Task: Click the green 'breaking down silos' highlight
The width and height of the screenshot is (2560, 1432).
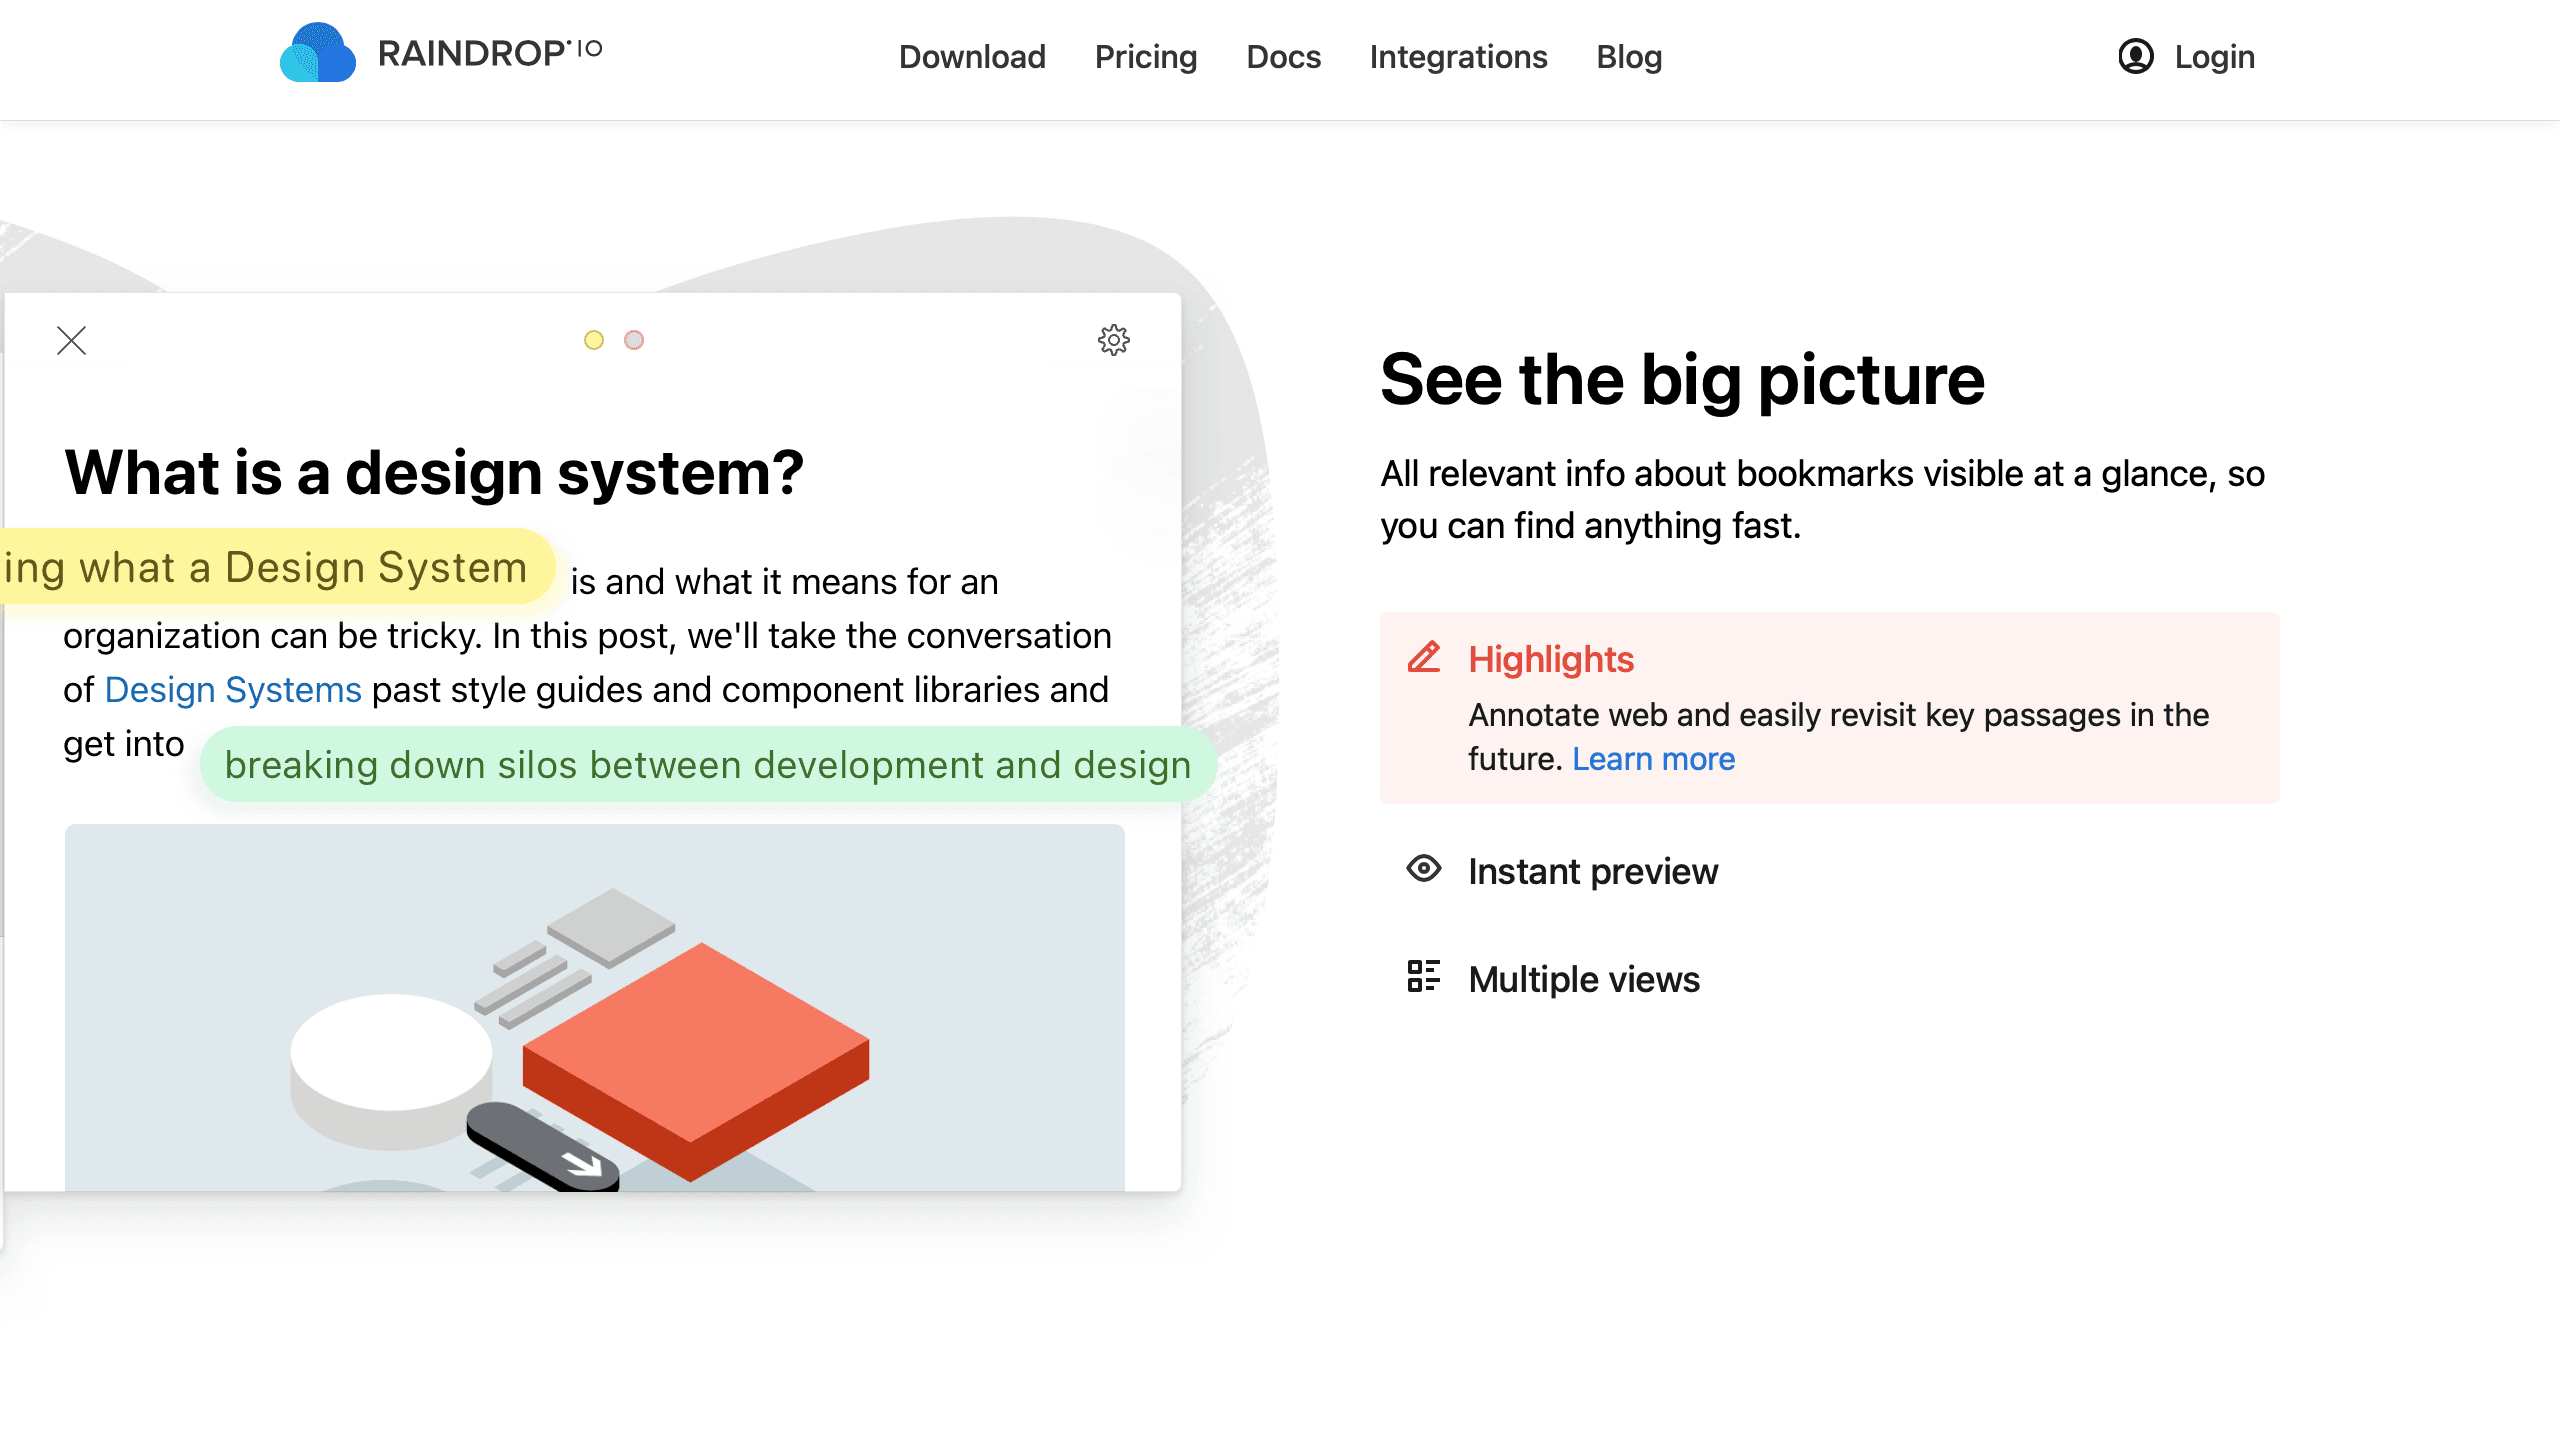Action: (708, 764)
